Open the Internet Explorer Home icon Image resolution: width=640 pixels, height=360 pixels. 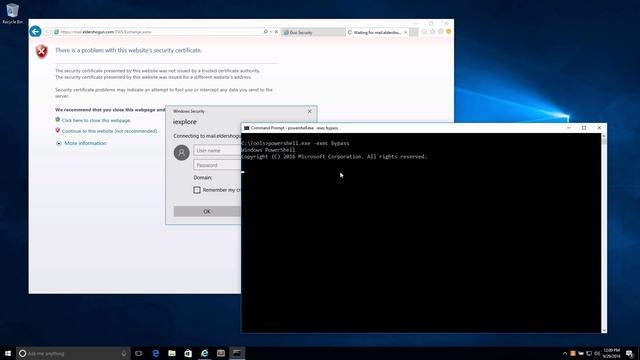[424, 31]
